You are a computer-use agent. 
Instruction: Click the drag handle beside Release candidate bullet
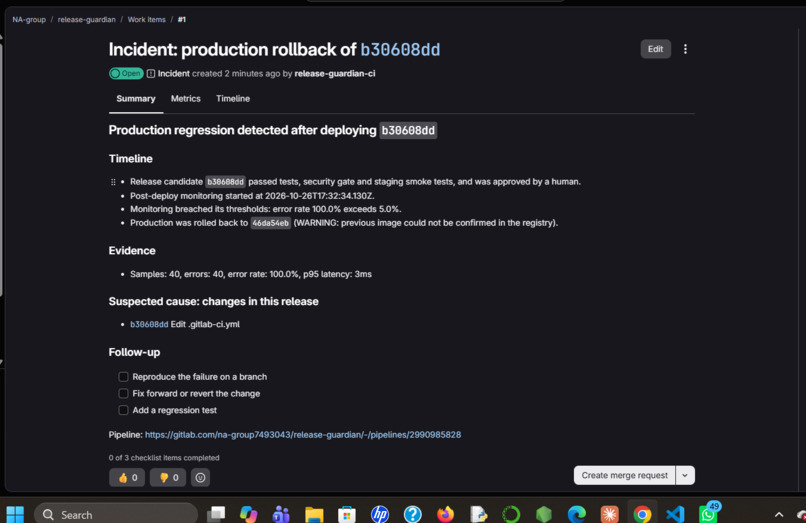point(113,182)
